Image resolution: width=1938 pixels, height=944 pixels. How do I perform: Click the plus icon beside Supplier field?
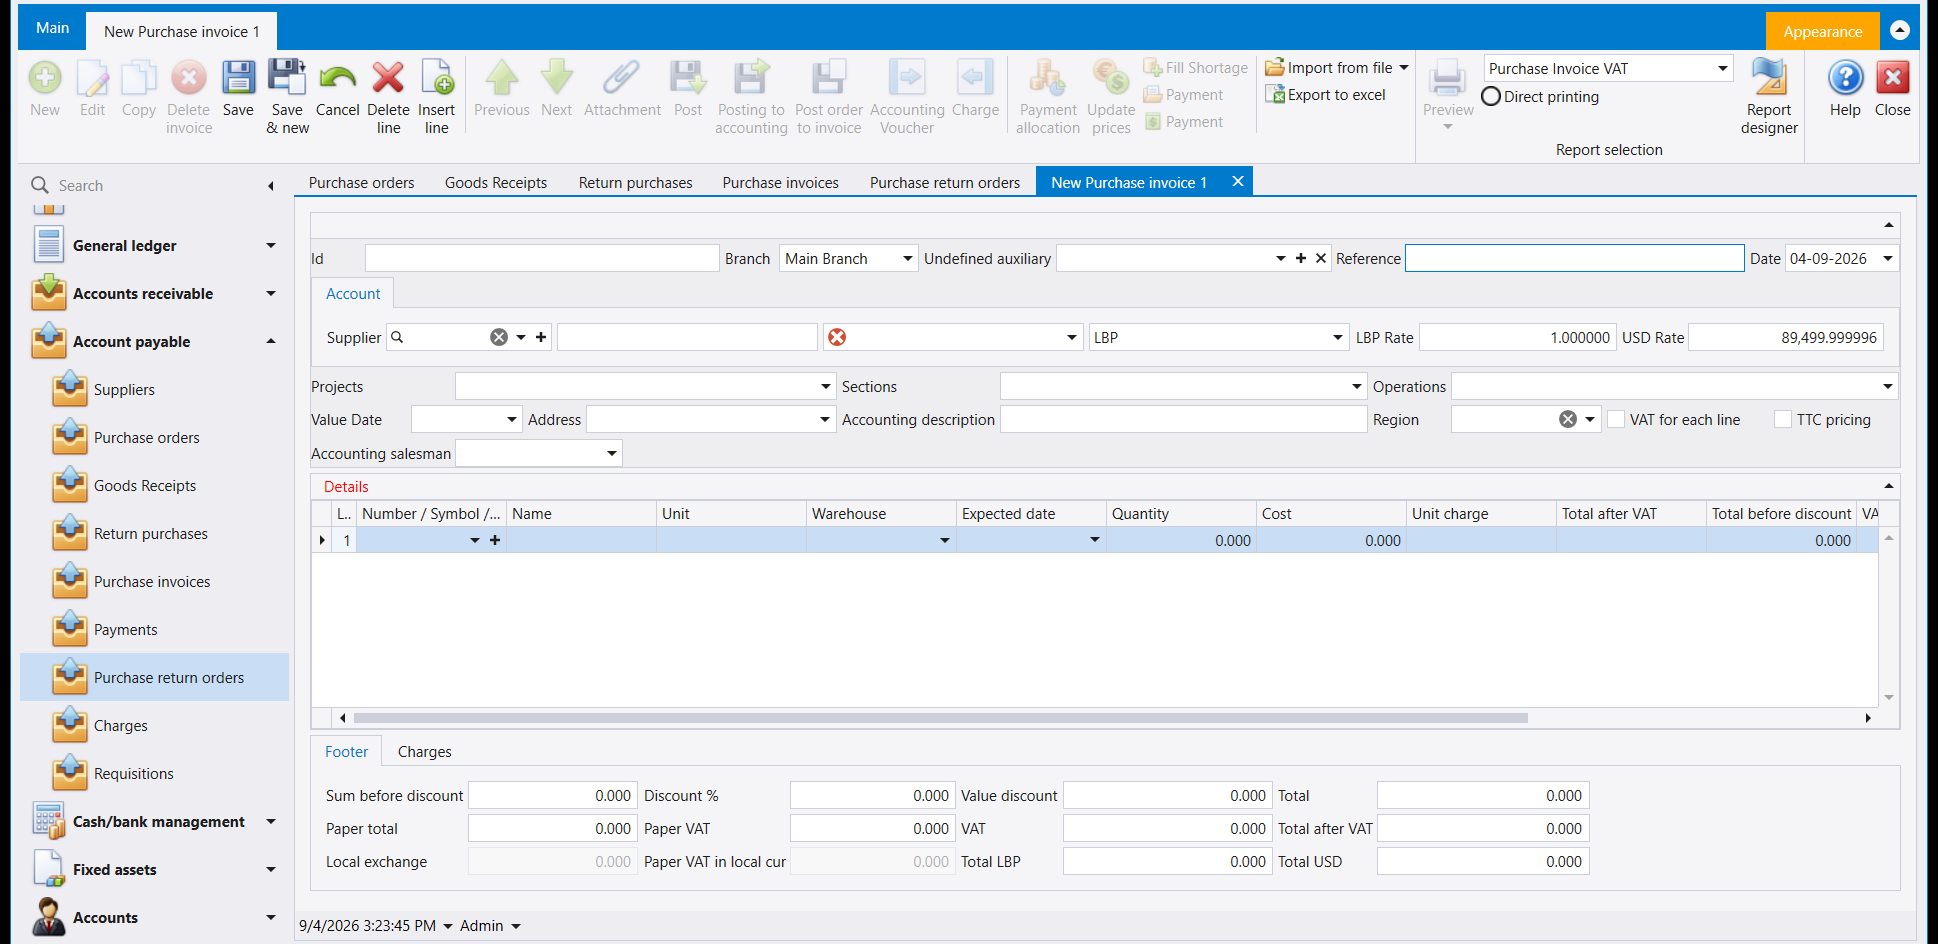point(541,337)
